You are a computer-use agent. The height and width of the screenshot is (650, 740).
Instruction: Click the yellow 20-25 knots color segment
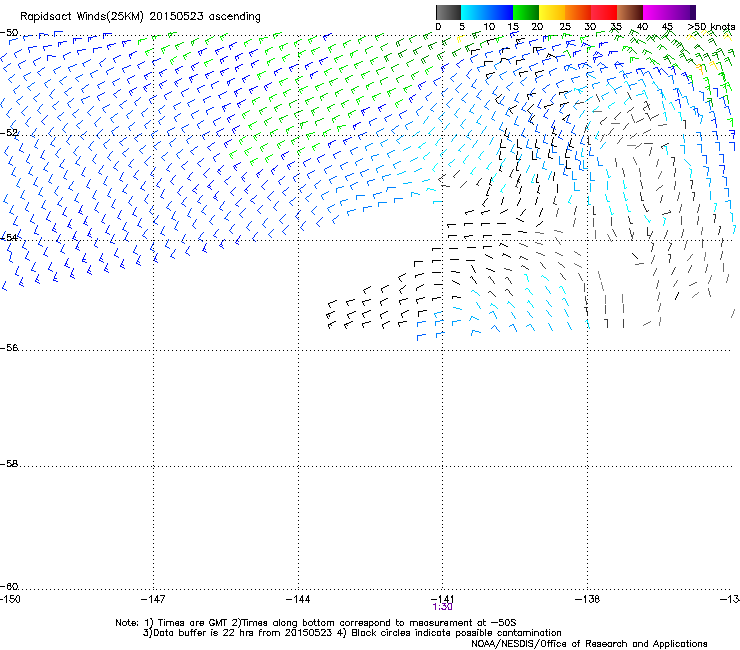click(x=552, y=12)
